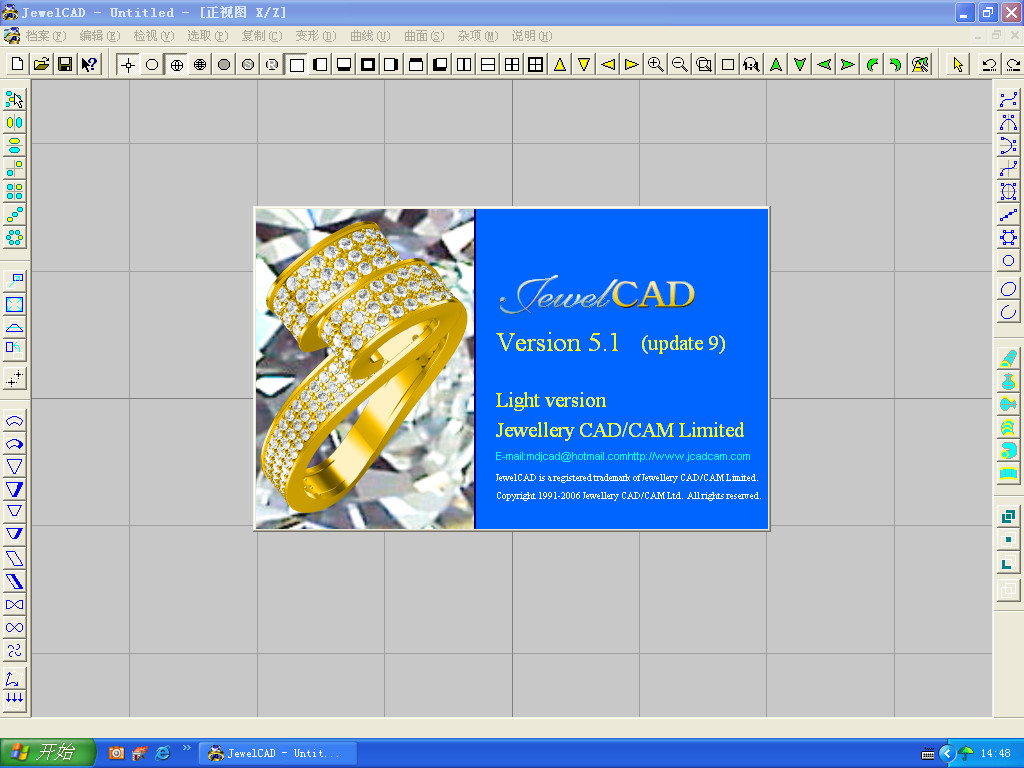This screenshot has width=1024, height=768.
Task: Launch Internet Explorer from quick launch
Action: click(163, 753)
